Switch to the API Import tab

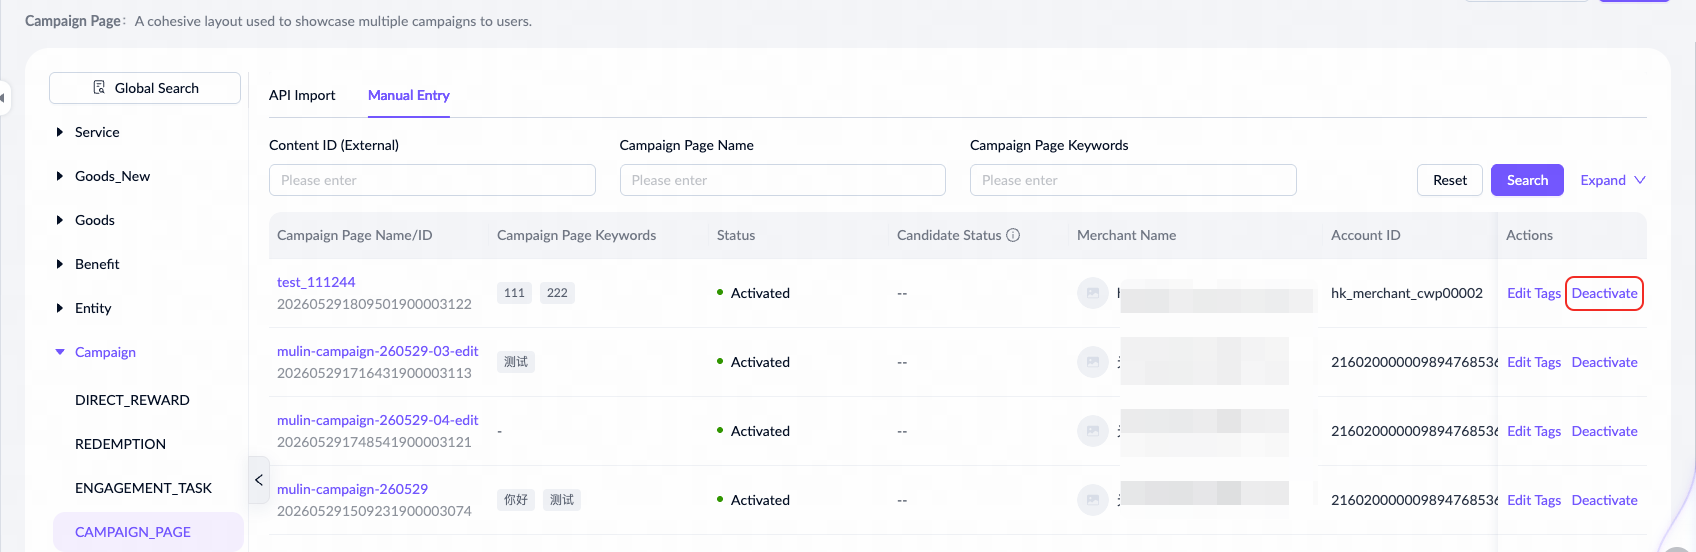pyautogui.click(x=302, y=95)
